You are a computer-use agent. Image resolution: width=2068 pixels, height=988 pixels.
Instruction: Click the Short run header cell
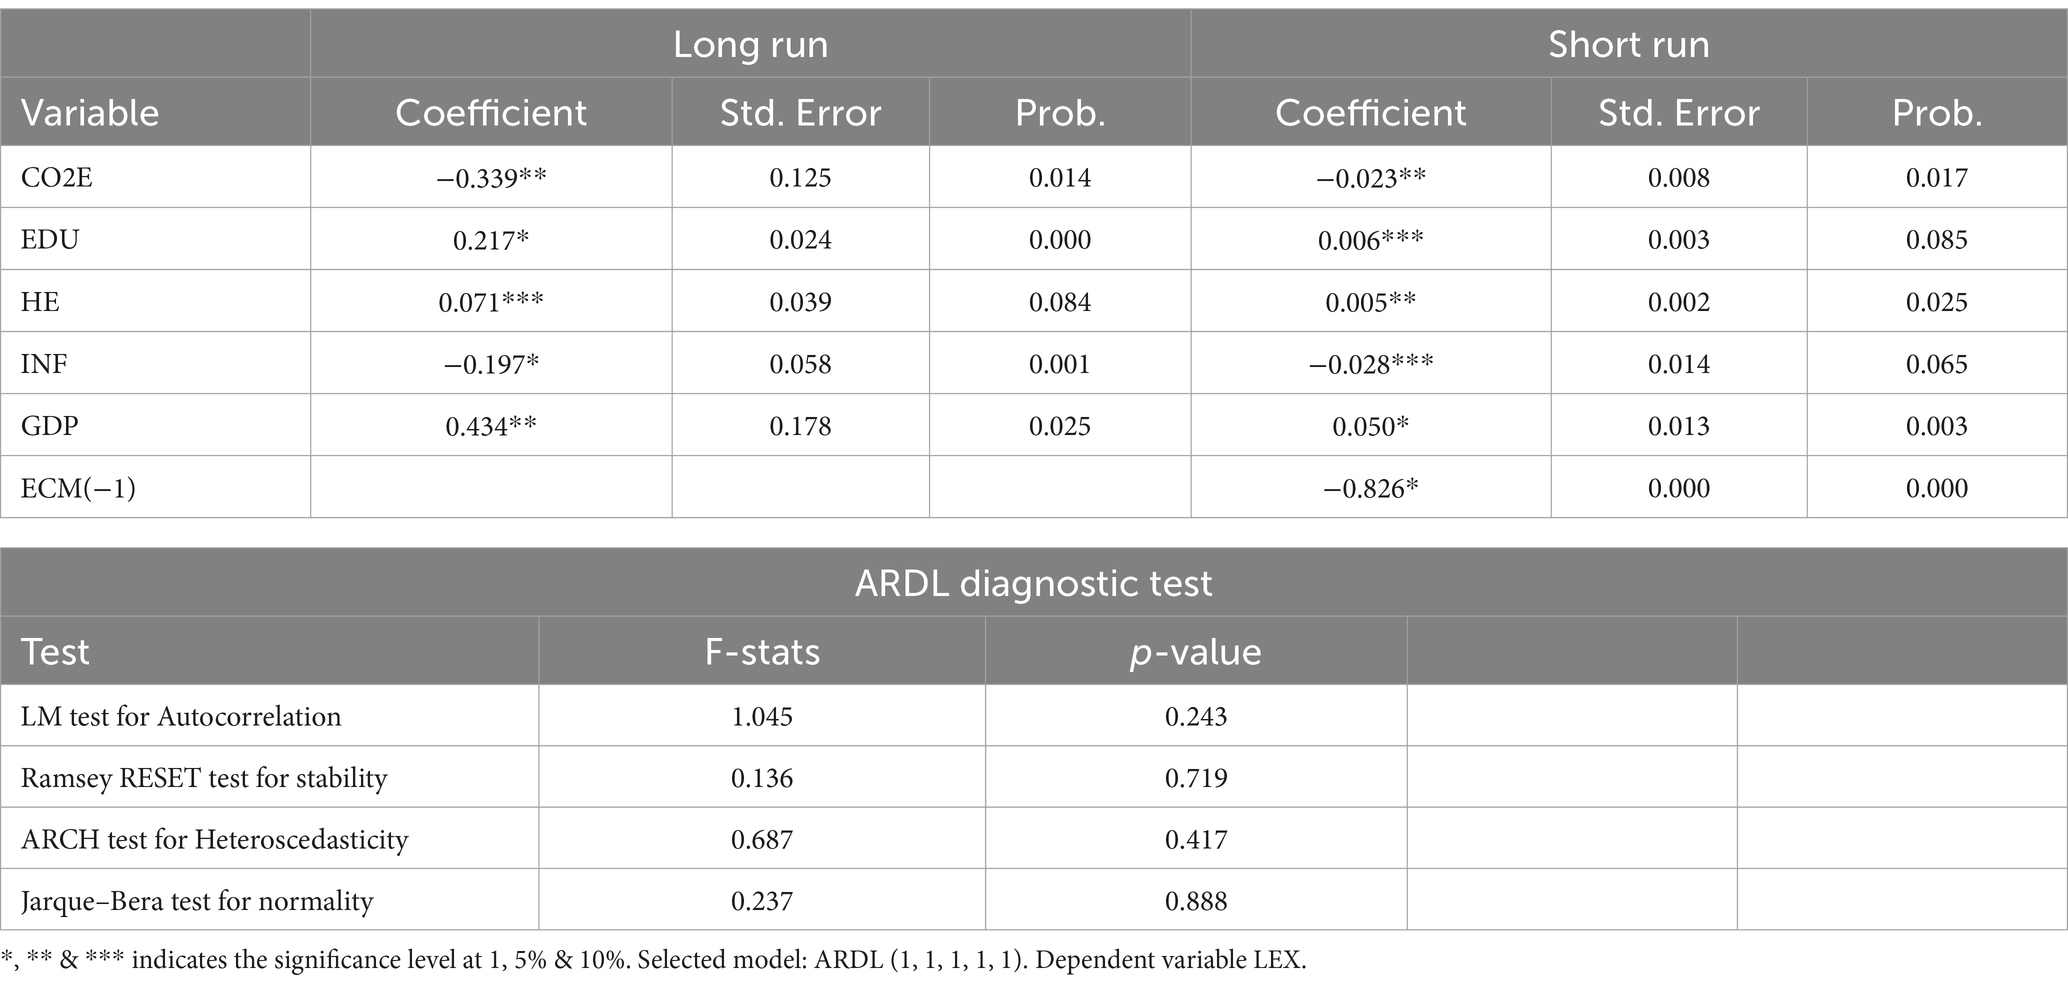[x=1629, y=44]
